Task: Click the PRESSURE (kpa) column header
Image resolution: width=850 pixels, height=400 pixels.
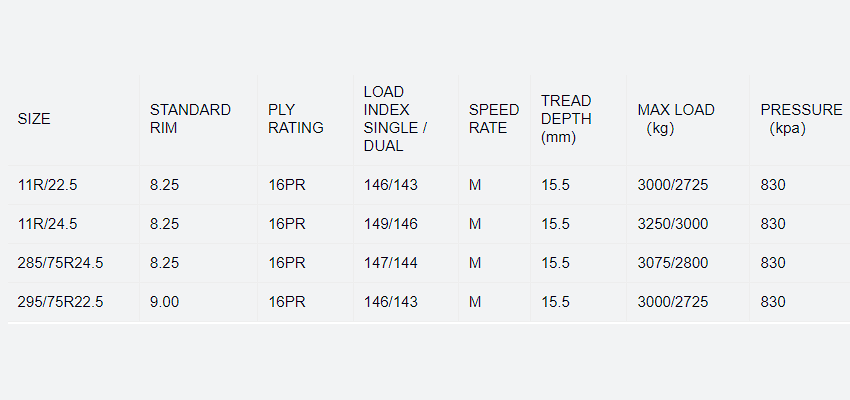Action: 801,119
